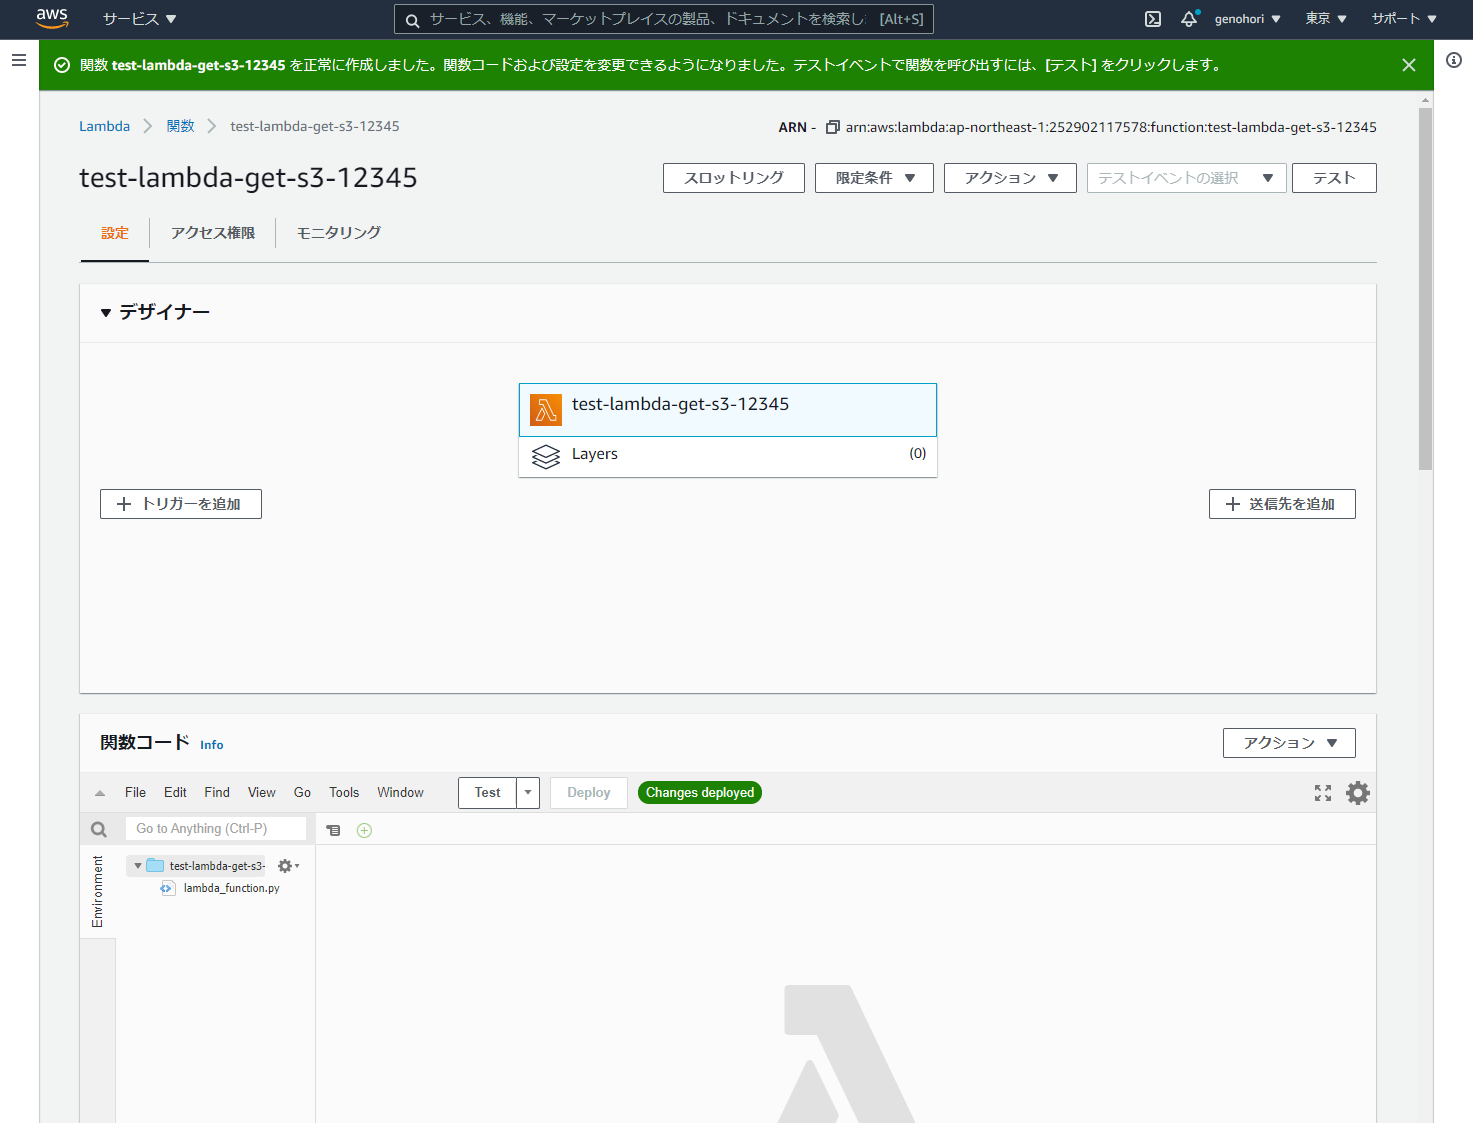Open the hamburger navigation menu

[18, 60]
